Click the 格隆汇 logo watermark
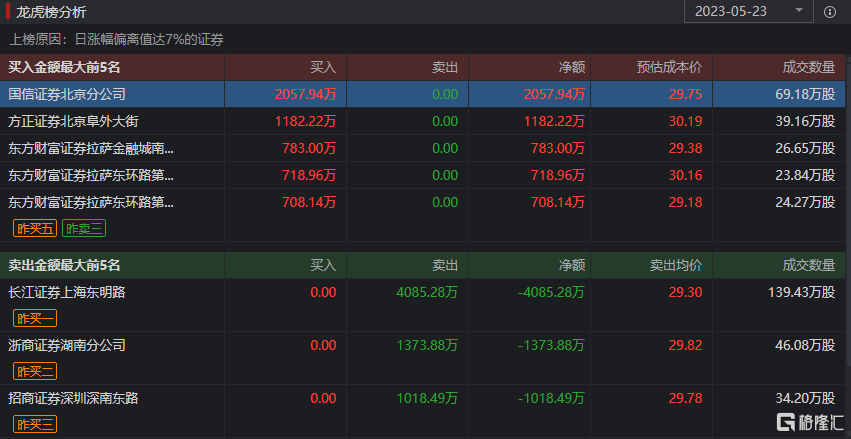 (809, 422)
